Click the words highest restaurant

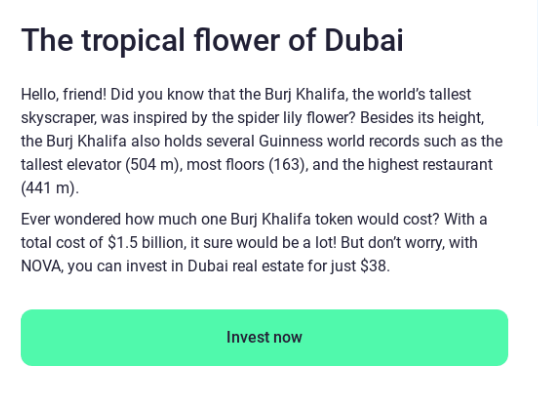point(430,165)
